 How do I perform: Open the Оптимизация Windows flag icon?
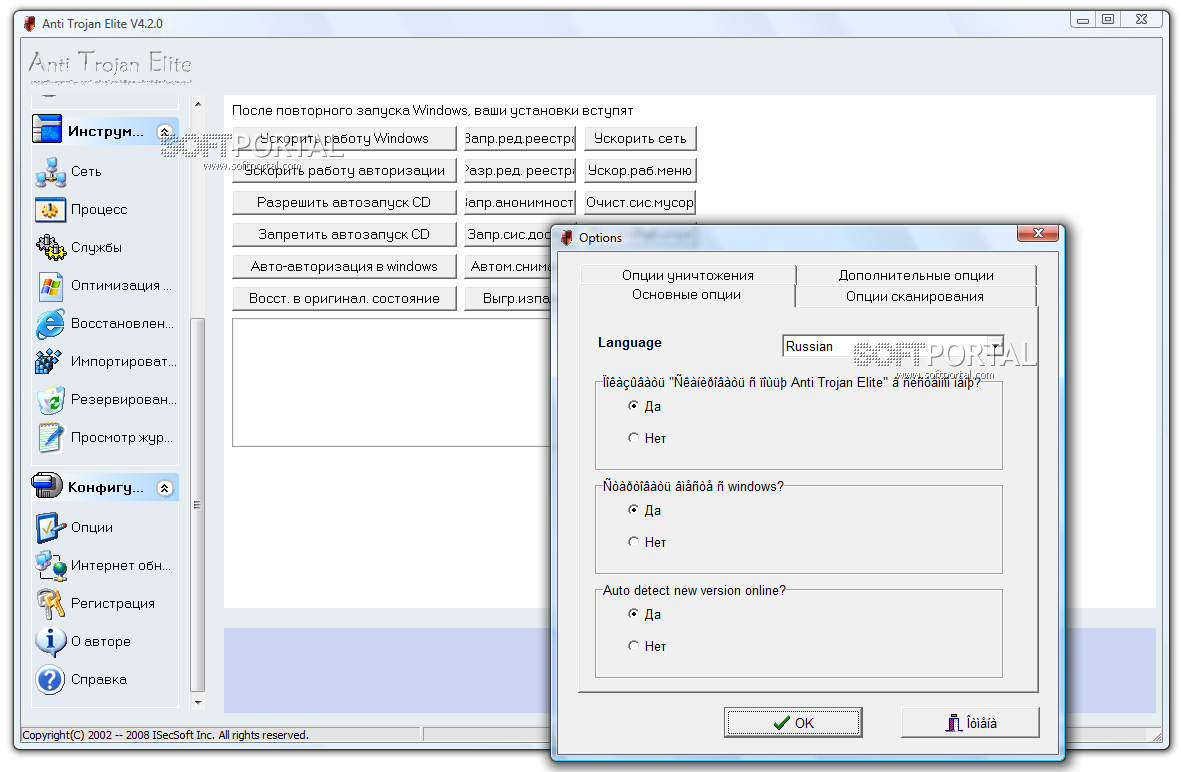click(50, 285)
